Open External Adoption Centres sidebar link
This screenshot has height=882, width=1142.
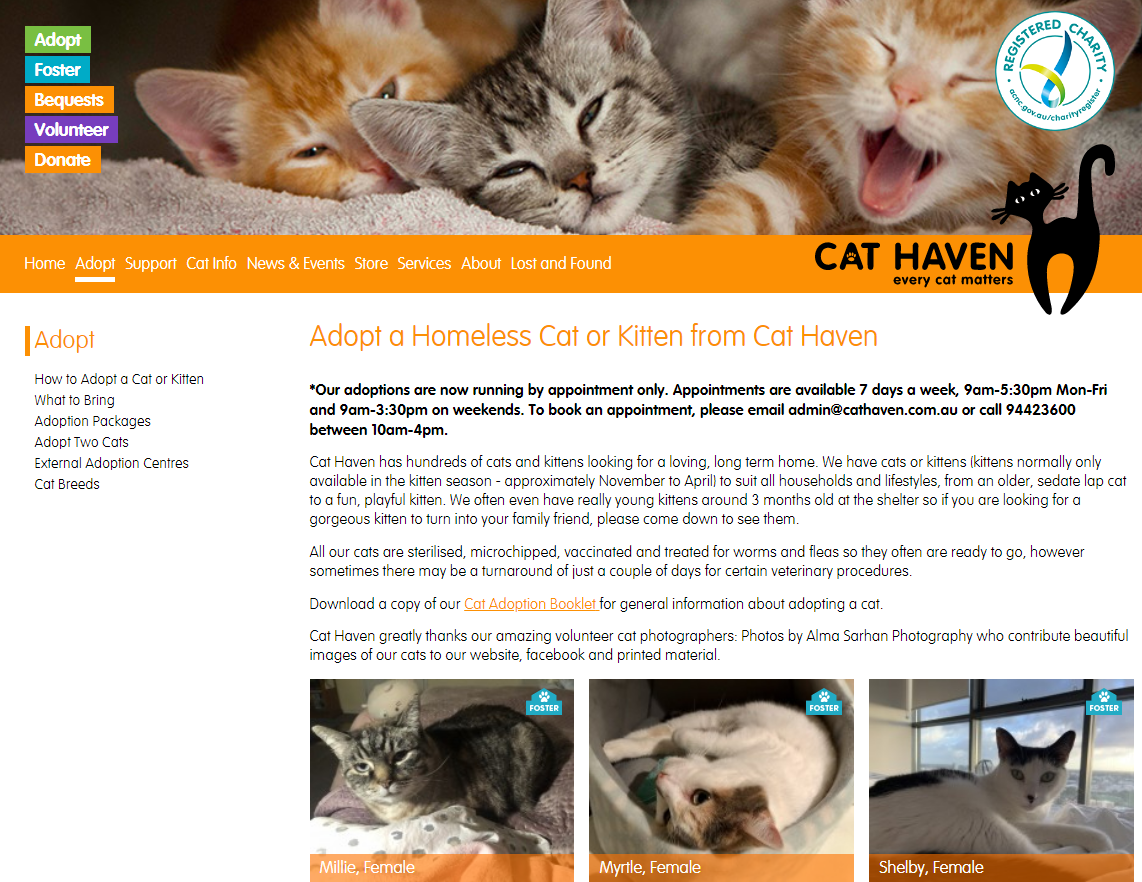(111, 463)
